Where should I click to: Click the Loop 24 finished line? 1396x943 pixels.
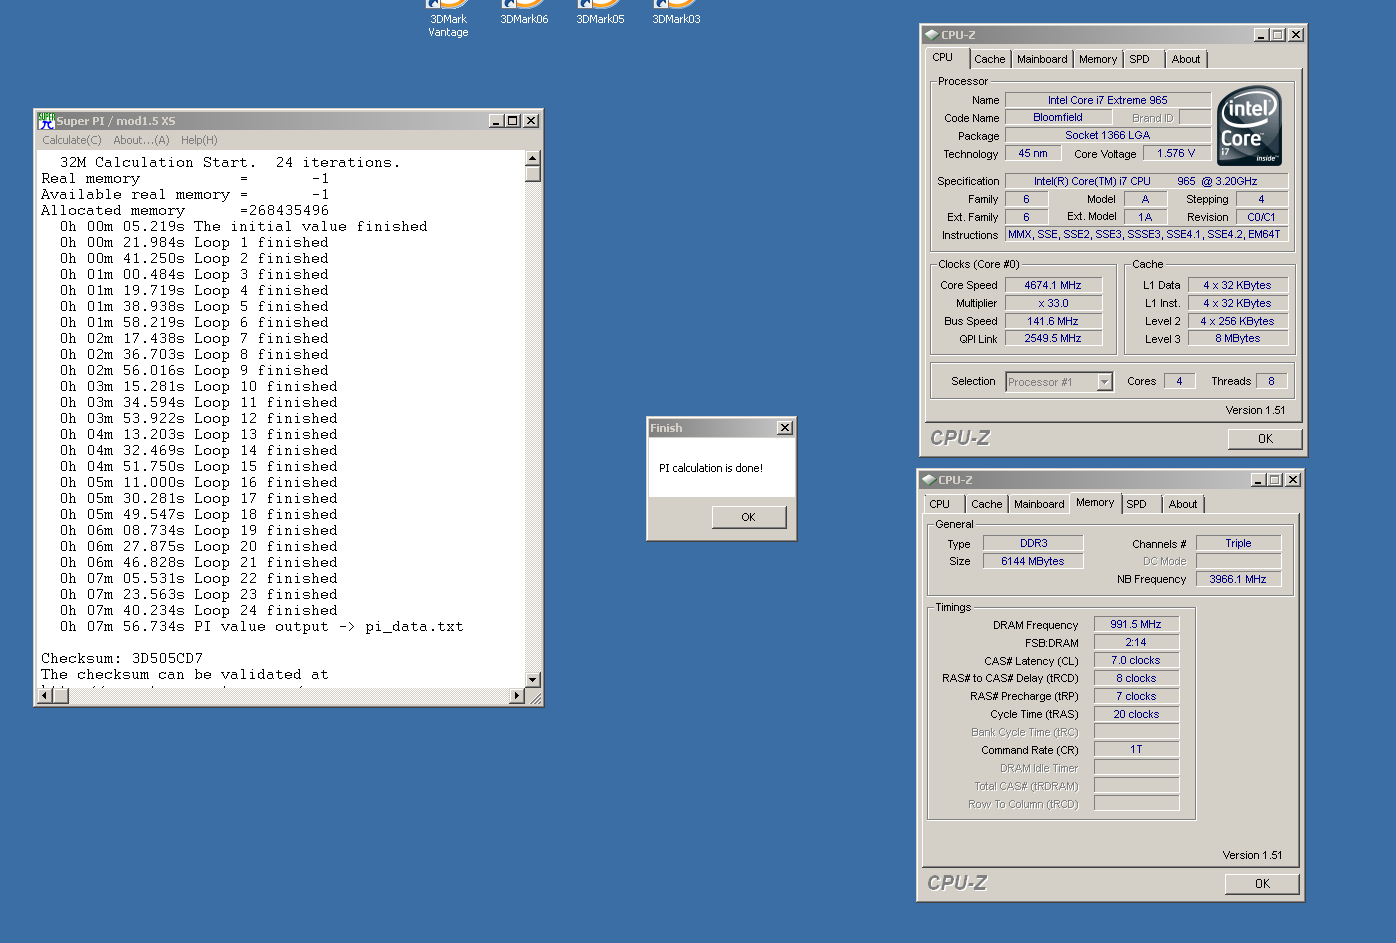point(199,610)
